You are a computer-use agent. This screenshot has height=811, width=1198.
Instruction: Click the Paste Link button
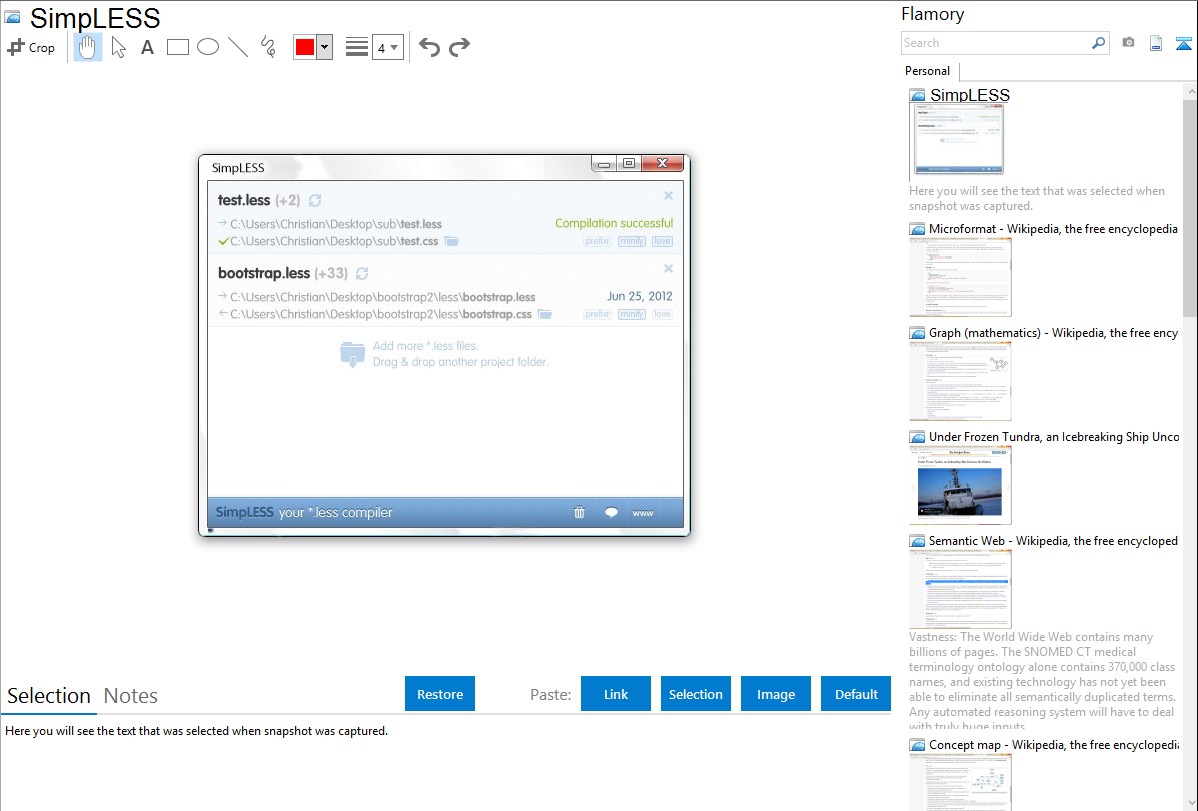(x=616, y=693)
